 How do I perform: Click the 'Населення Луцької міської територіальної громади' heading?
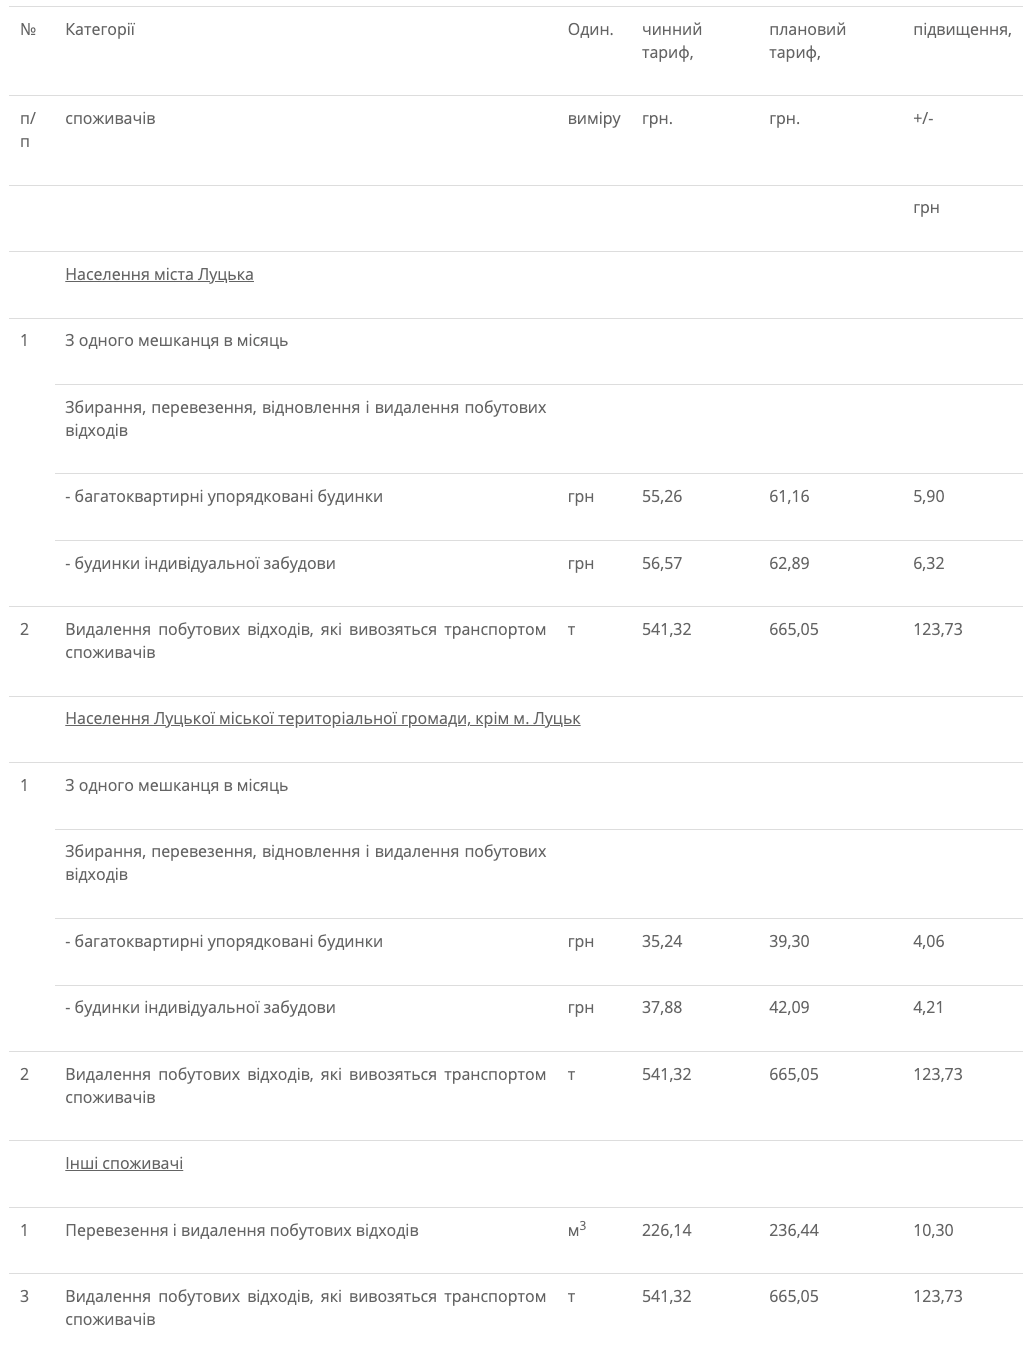coord(322,719)
